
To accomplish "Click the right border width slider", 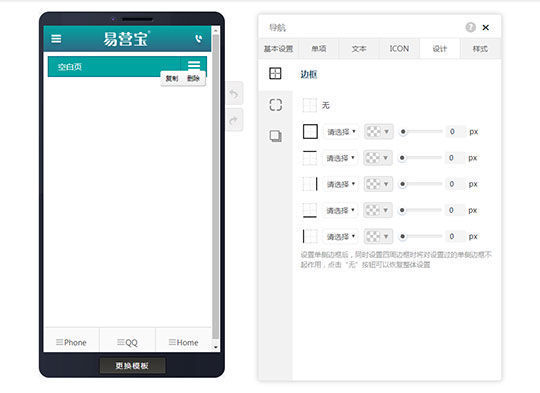I will point(420,184).
